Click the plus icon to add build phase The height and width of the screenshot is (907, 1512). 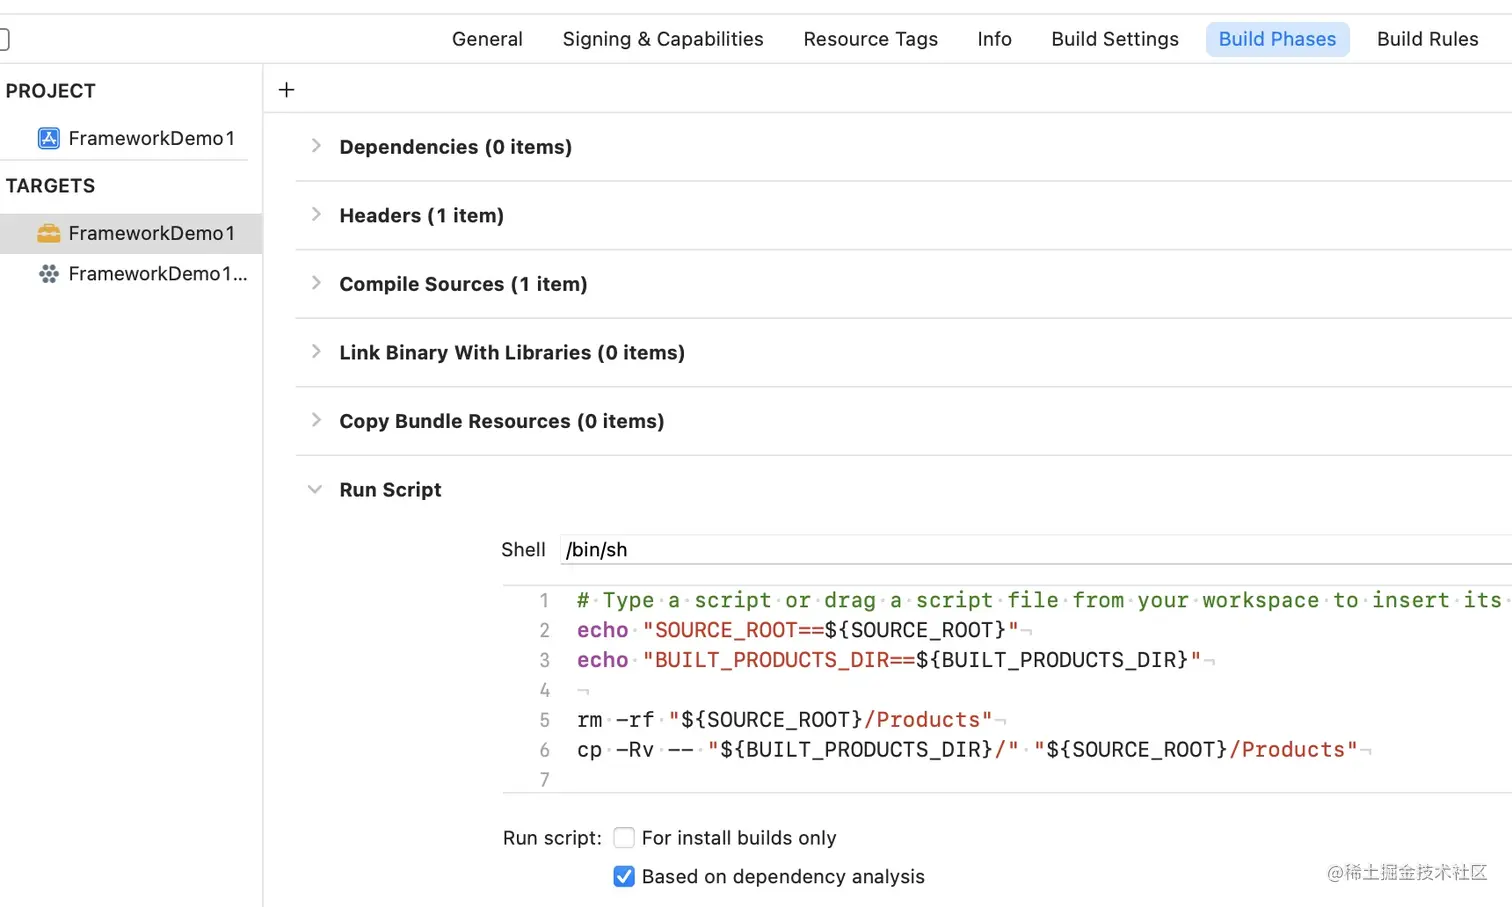(x=286, y=90)
